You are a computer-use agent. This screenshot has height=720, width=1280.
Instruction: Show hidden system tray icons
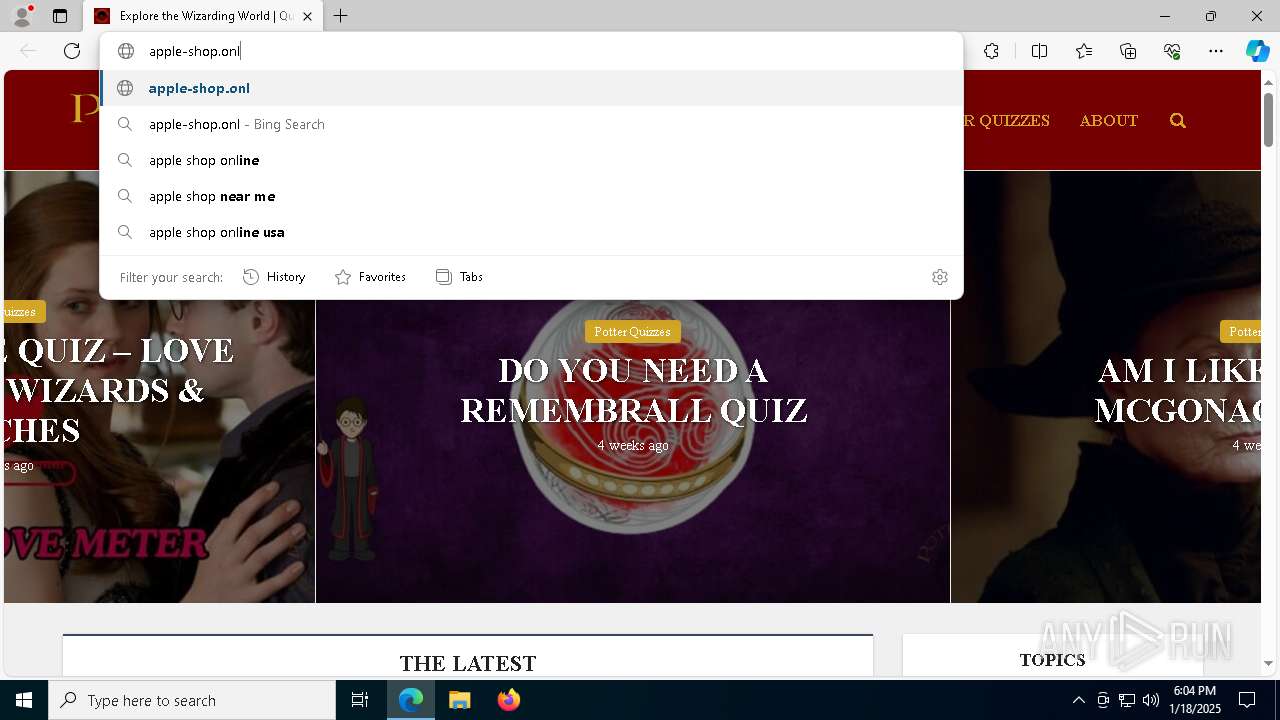(x=1078, y=700)
